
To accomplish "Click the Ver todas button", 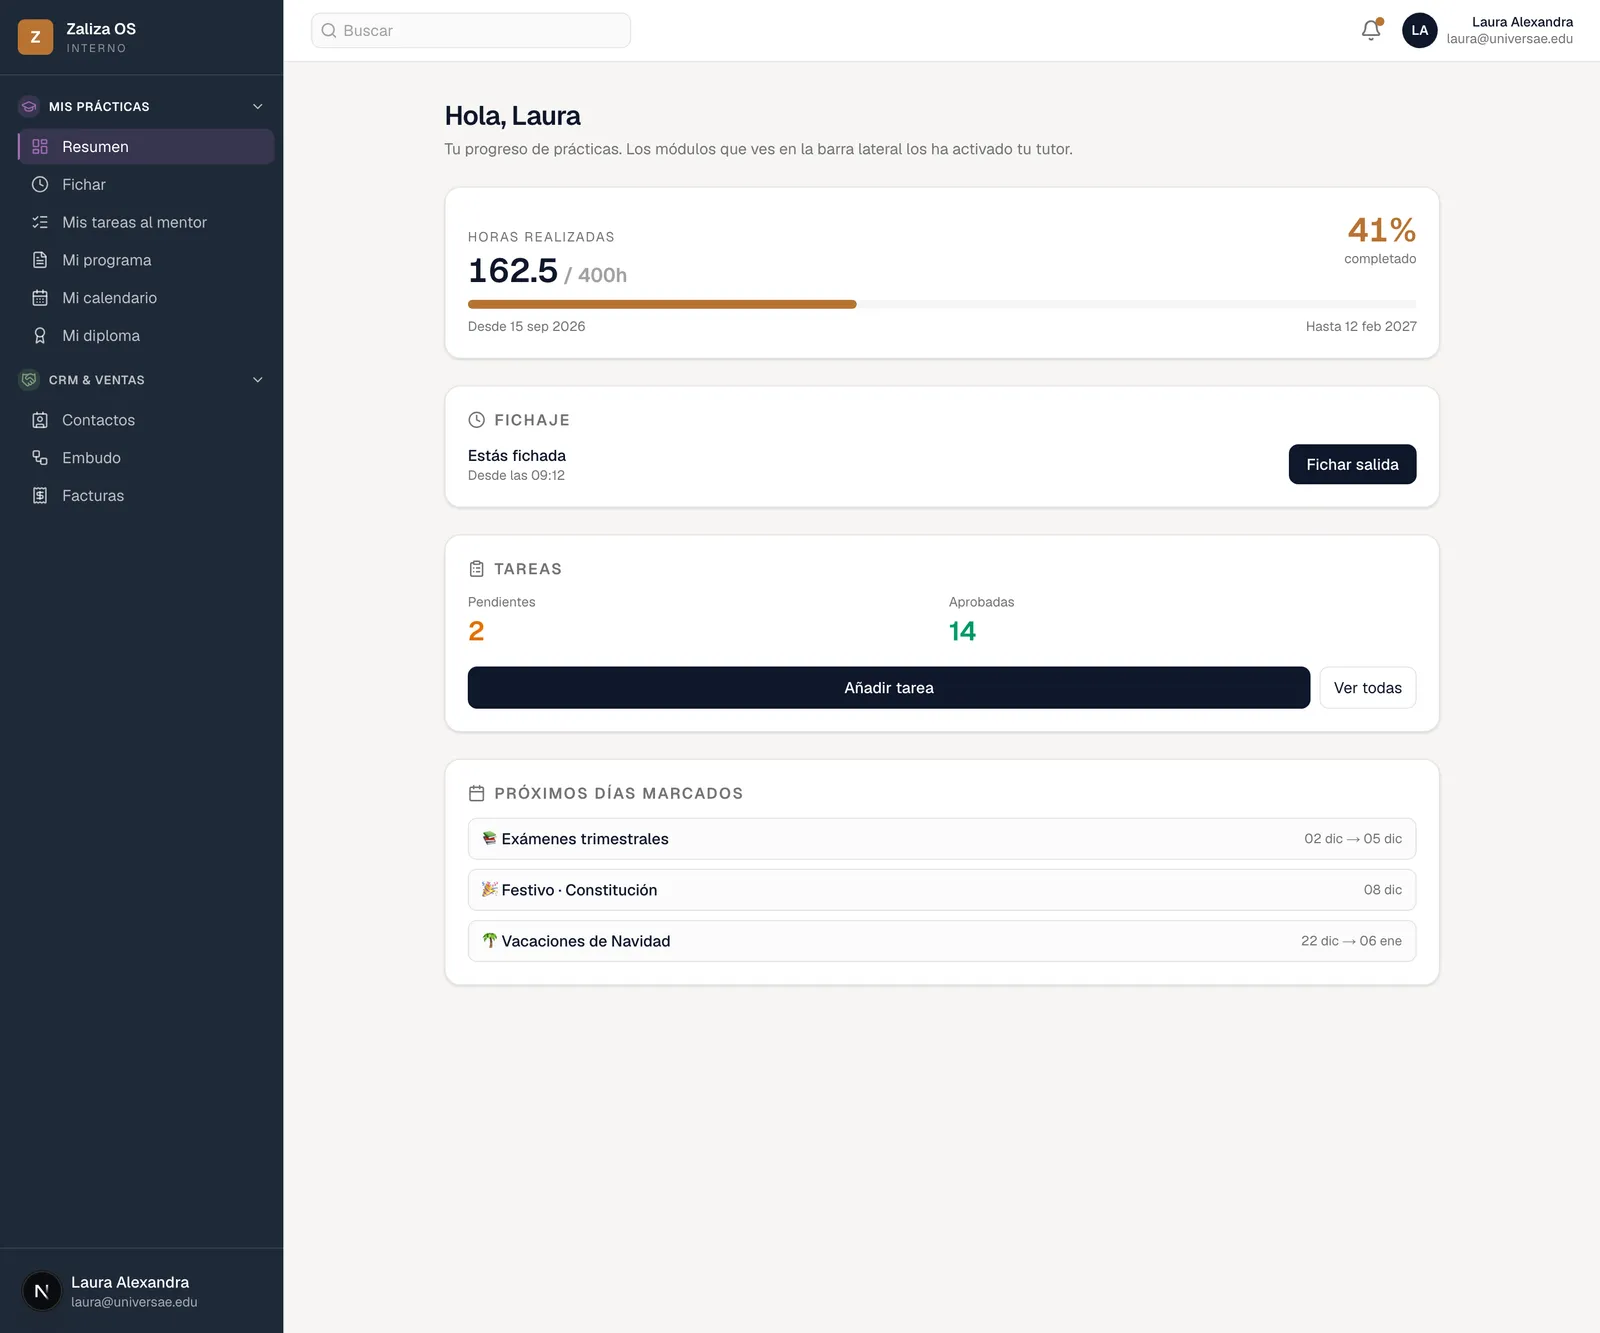I will tap(1367, 688).
